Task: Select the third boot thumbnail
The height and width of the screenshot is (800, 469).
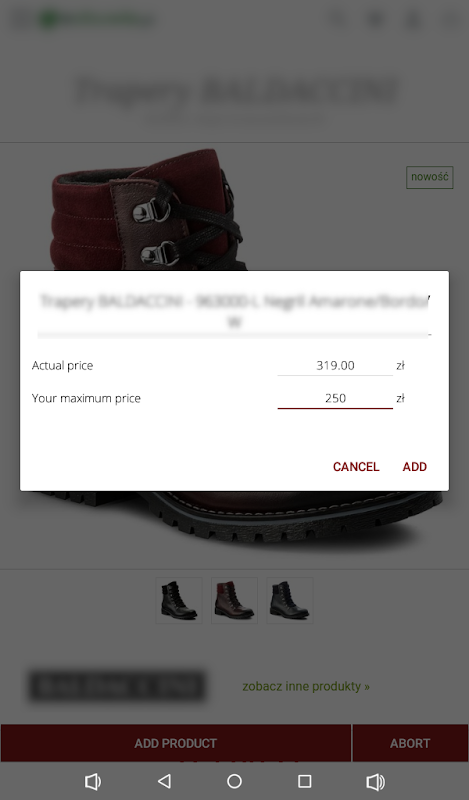Action: [x=290, y=600]
